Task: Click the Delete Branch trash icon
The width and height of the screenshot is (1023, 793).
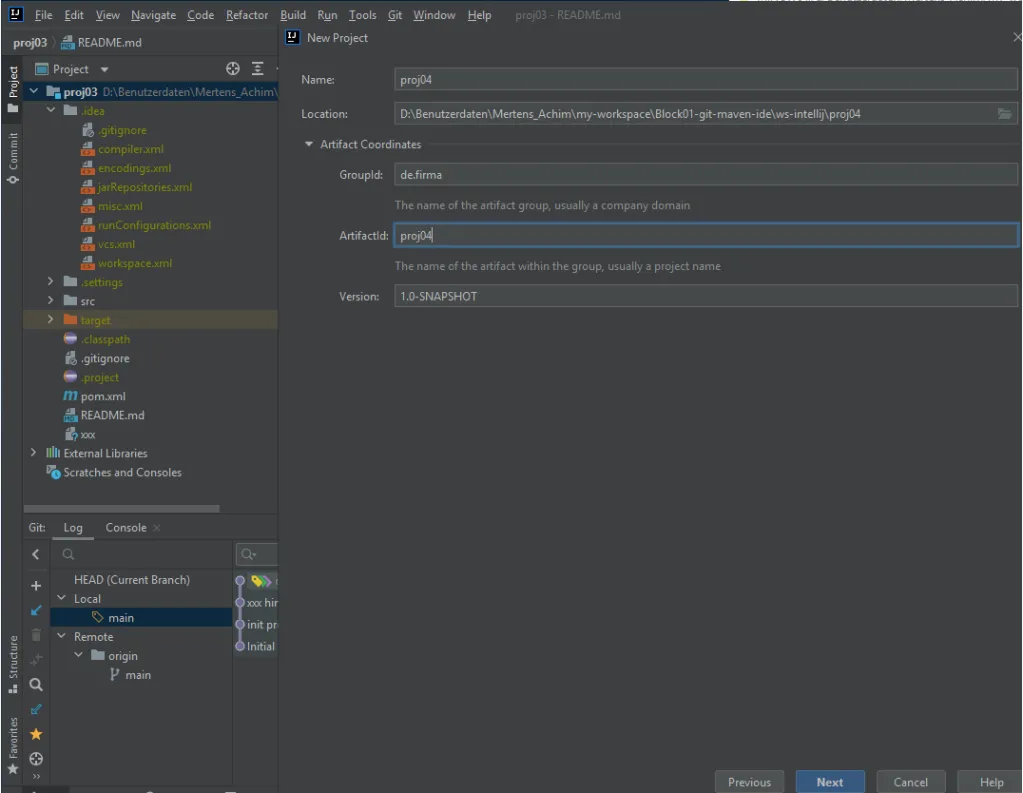Action: pos(36,635)
